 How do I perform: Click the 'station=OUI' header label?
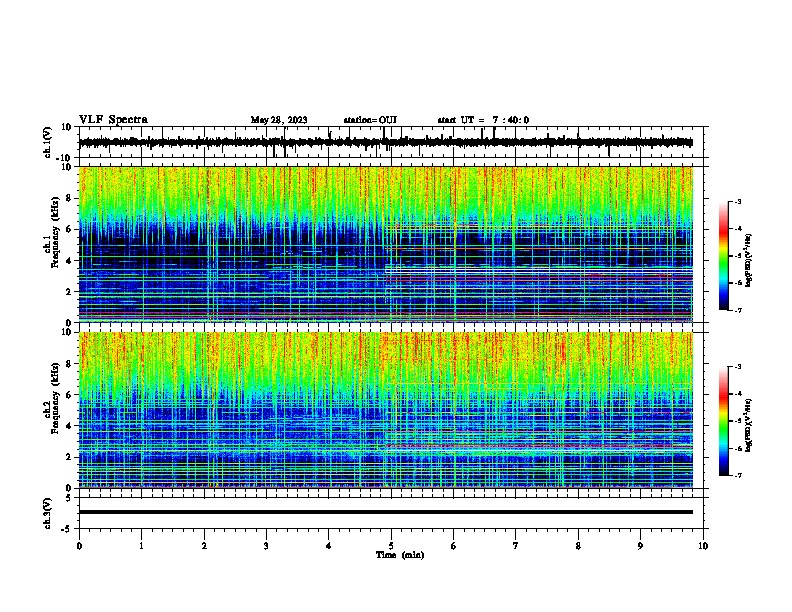tap(370, 120)
